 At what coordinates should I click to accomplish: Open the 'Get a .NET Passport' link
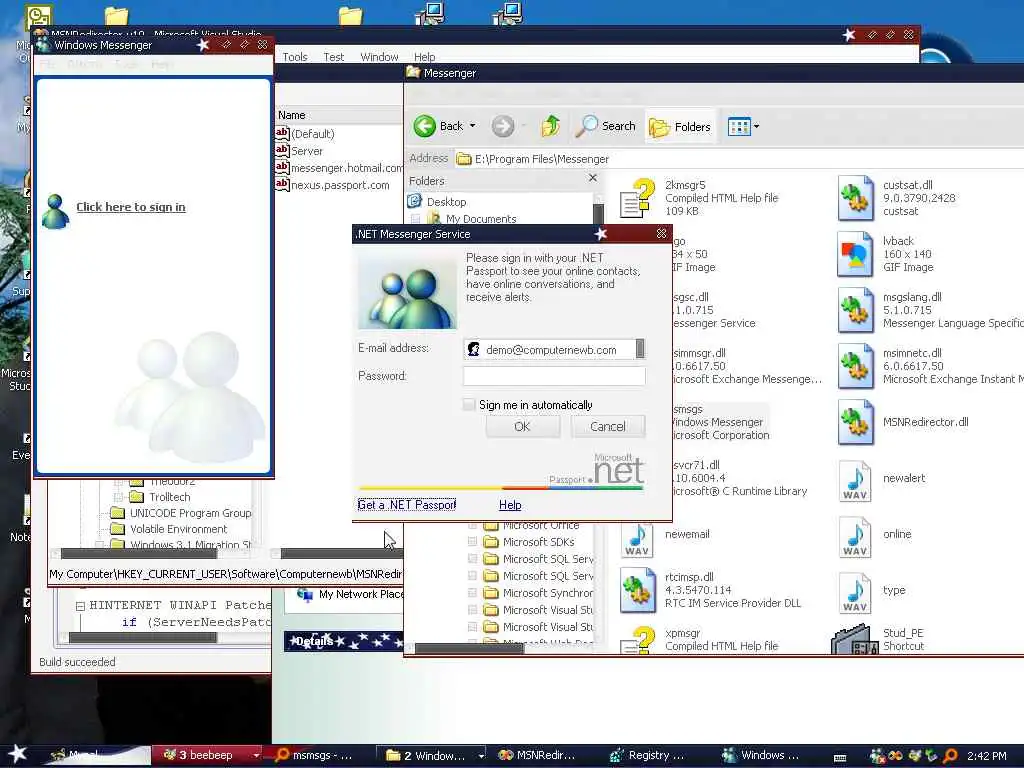point(406,505)
